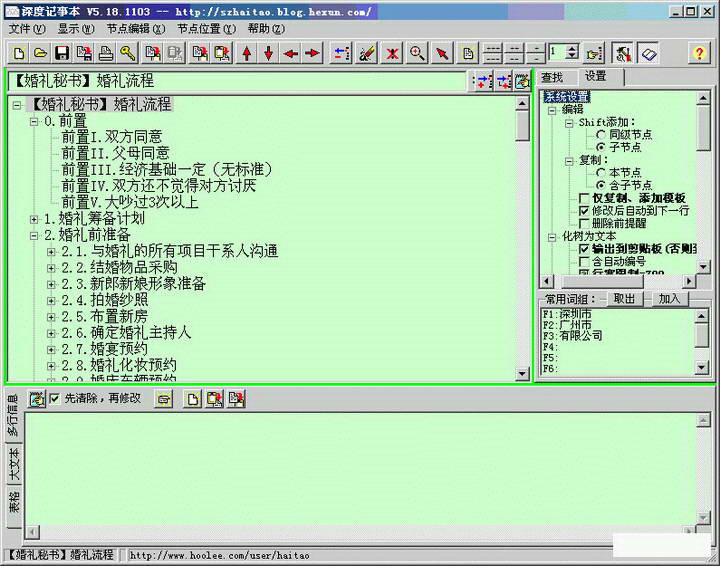Click the magnifier search icon in toolbar
Image resolution: width=720 pixels, height=566 pixels.
pos(417,54)
